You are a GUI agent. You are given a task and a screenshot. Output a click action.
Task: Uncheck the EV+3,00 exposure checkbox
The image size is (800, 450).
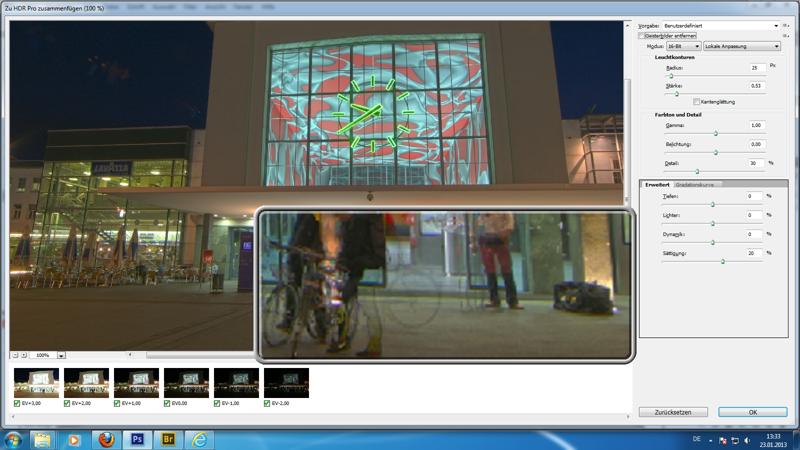pos(17,403)
